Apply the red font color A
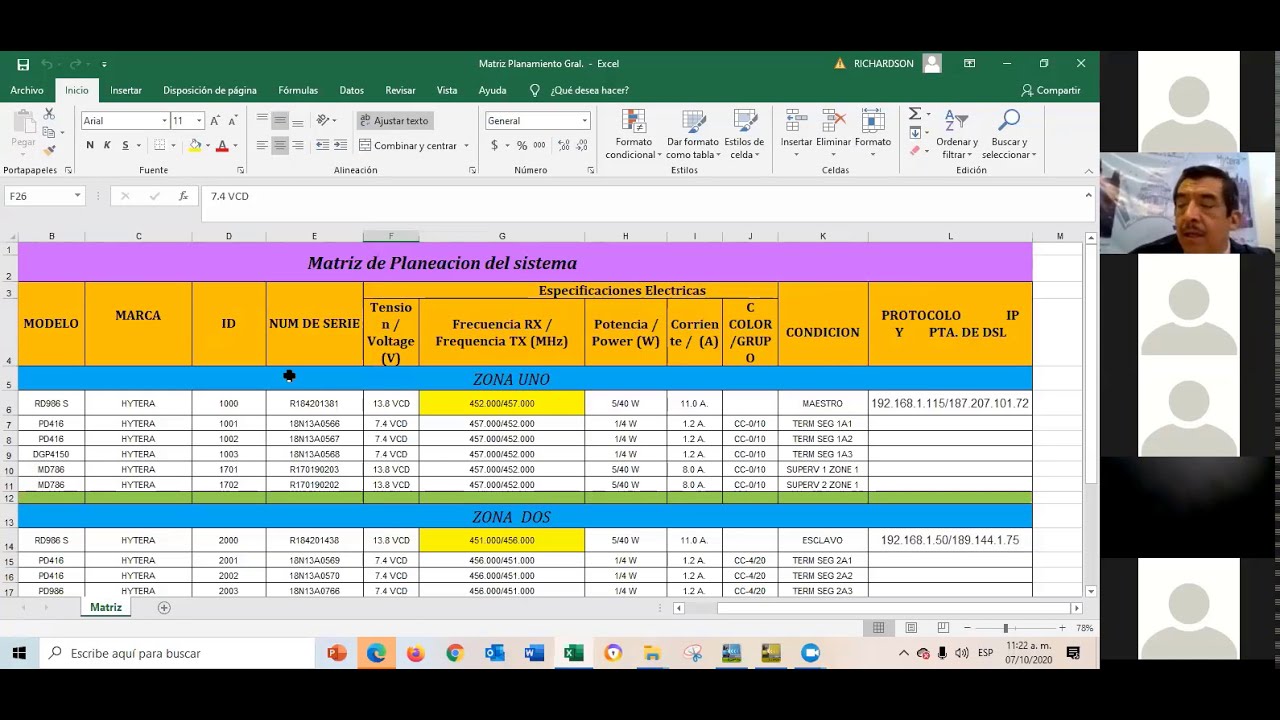The height and width of the screenshot is (720, 1280). pos(222,145)
